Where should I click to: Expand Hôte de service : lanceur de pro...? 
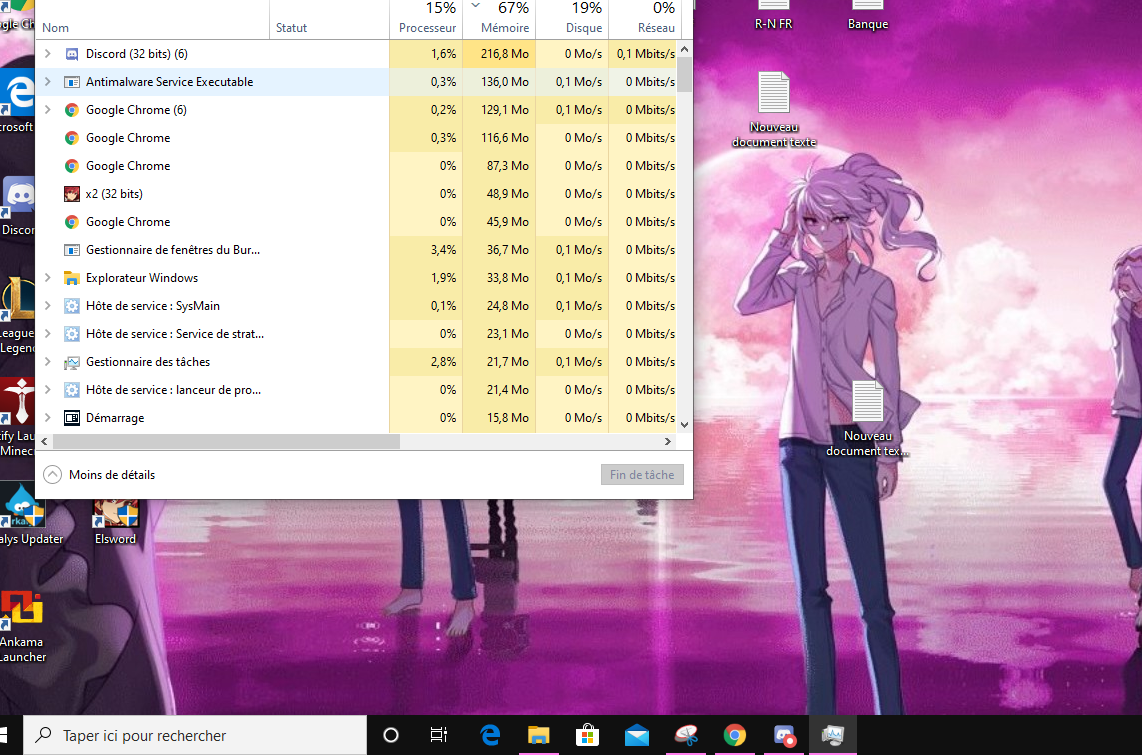[x=48, y=390]
